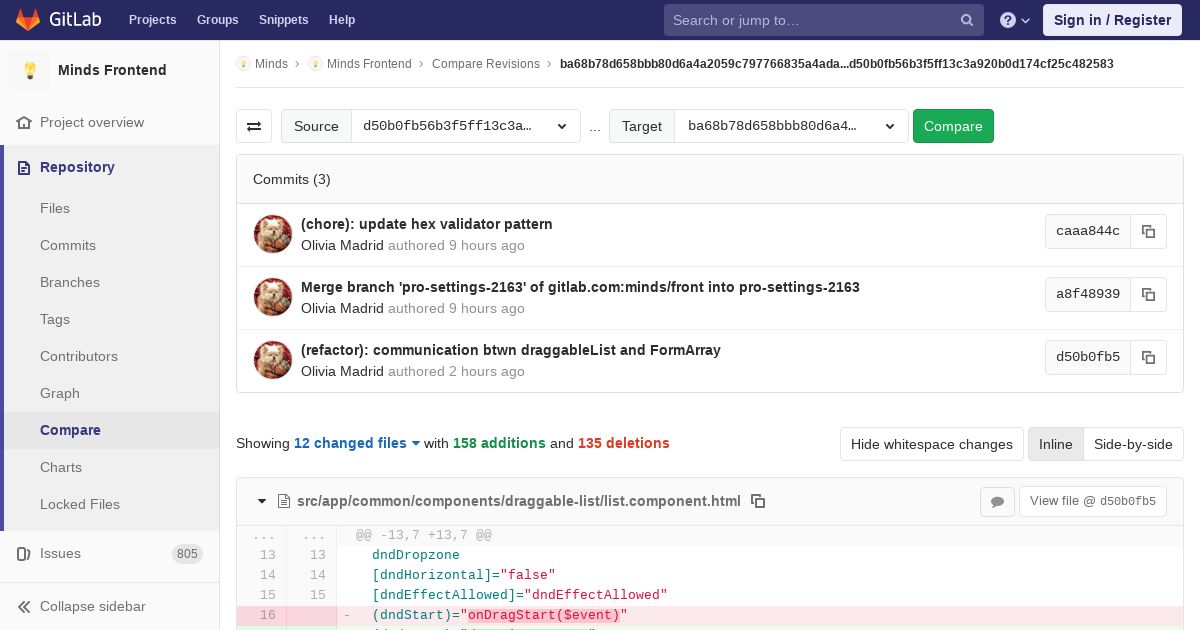Select the Inline diff view
Viewport: 1200px width, 630px height.
tap(1055, 444)
